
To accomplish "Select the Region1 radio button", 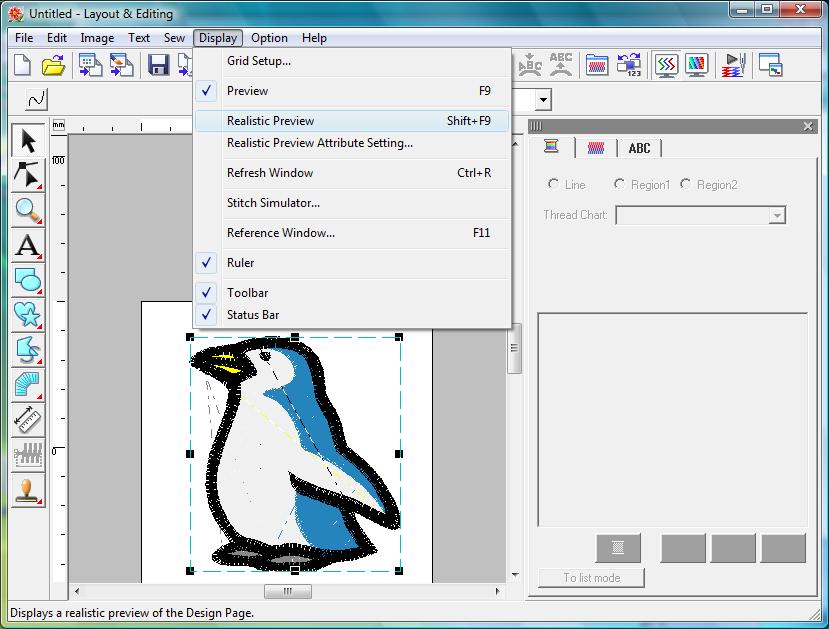I will click(619, 184).
